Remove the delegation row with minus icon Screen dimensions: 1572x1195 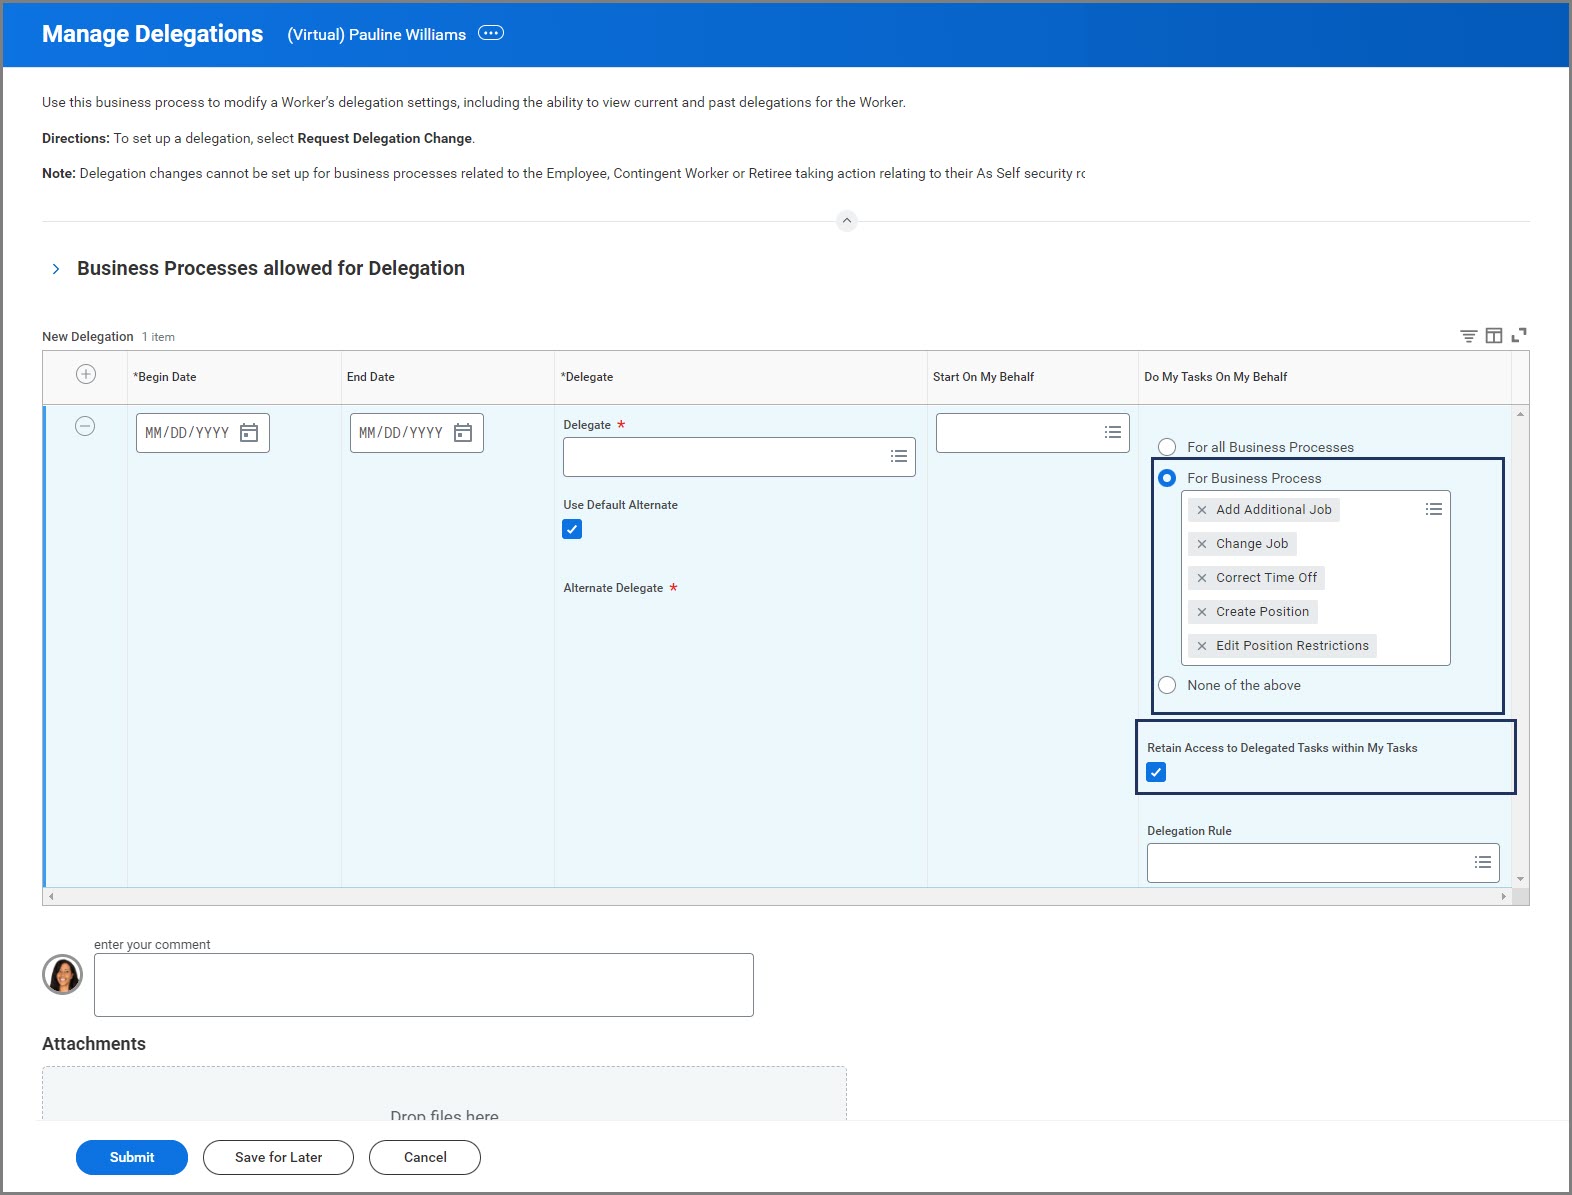(85, 426)
